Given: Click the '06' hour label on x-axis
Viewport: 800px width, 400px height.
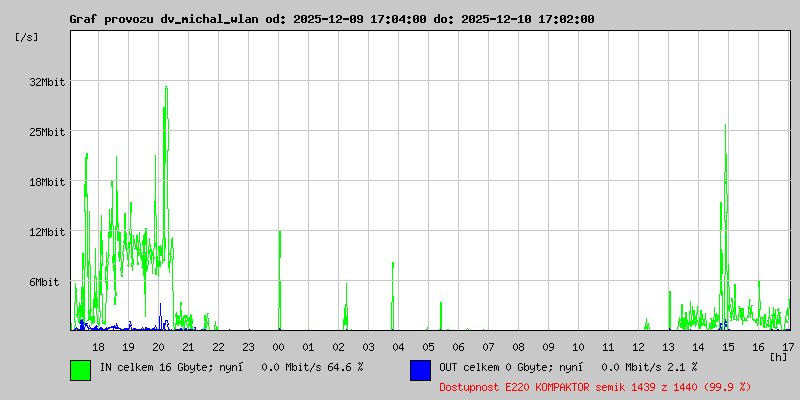Looking at the screenshot, I should 458,347.
